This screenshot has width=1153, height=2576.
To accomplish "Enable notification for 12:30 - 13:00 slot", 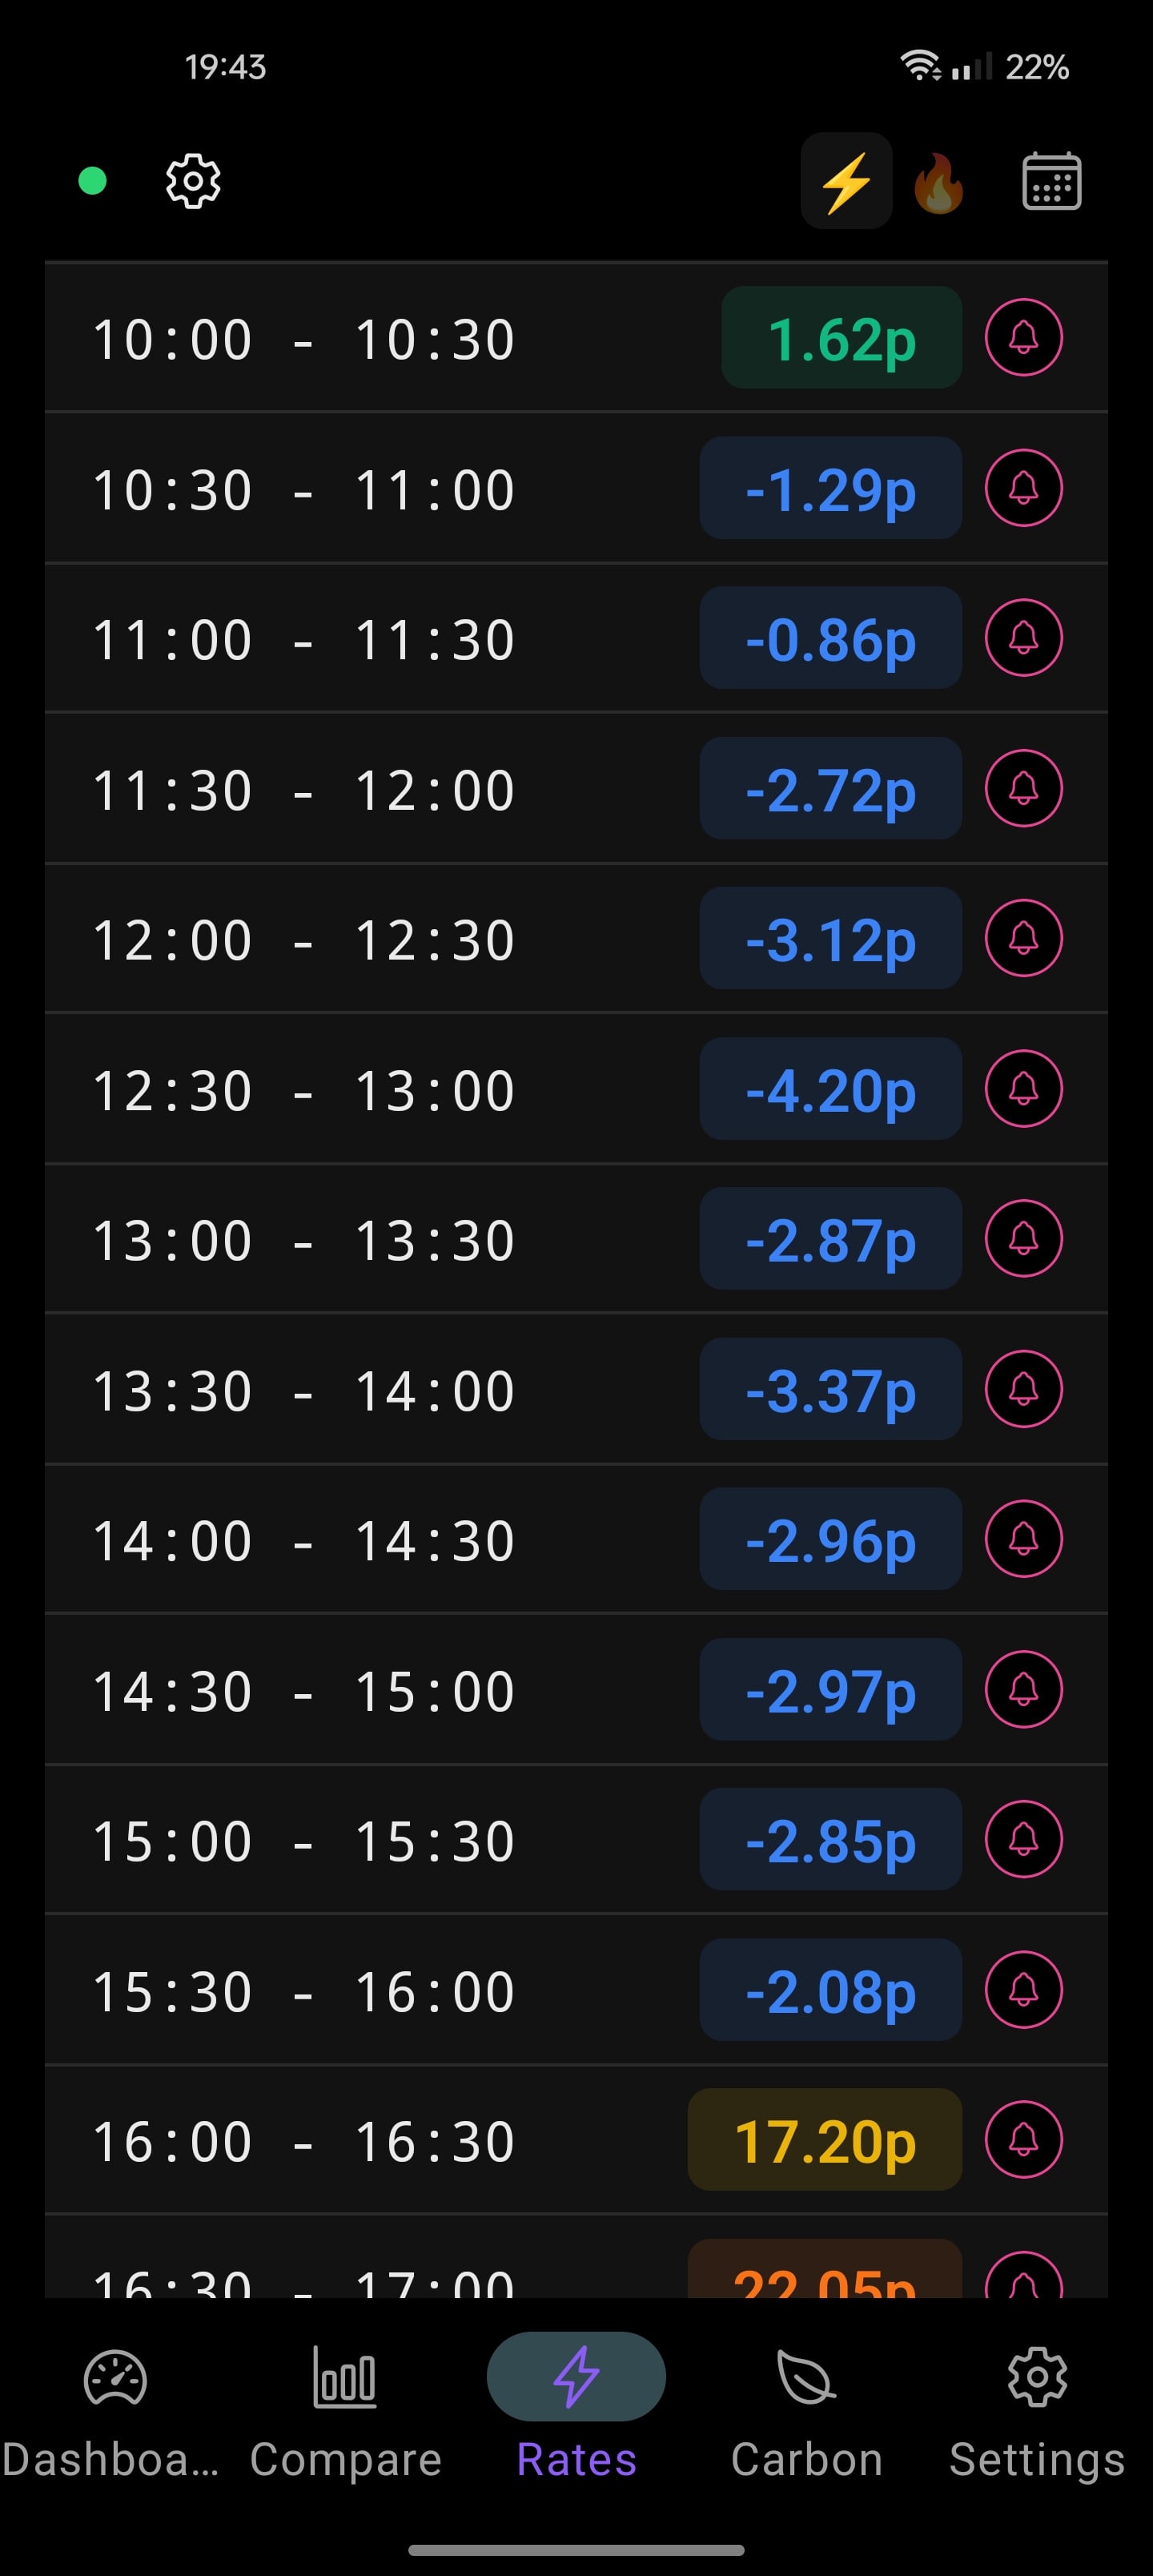I will click(x=1023, y=1088).
